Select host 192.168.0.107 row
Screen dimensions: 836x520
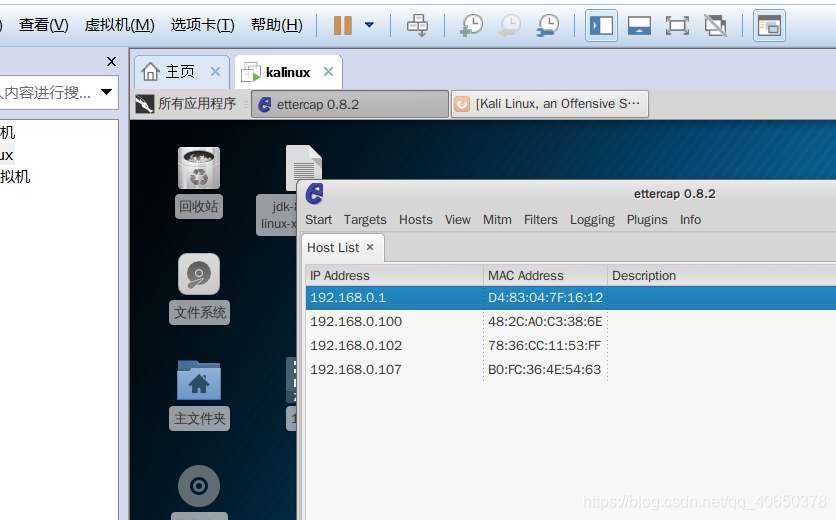[571, 370]
